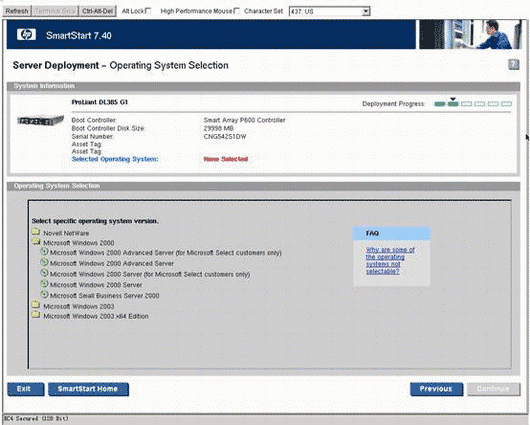530x425 pixels.
Task: Click the Novell NetWare folder icon
Action: pyautogui.click(x=35, y=232)
